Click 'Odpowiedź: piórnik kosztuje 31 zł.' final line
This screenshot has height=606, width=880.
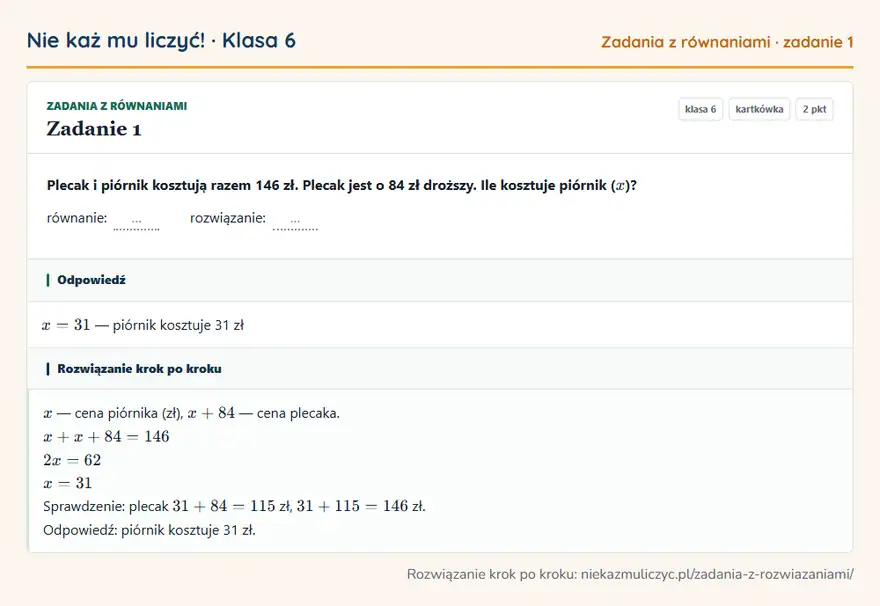(x=149, y=530)
